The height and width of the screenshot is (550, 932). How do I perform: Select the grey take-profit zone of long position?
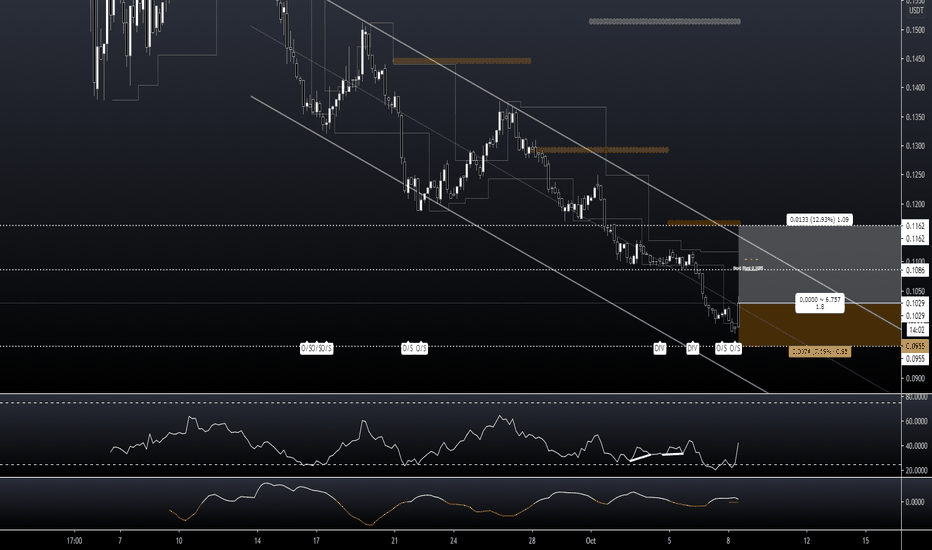820,264
